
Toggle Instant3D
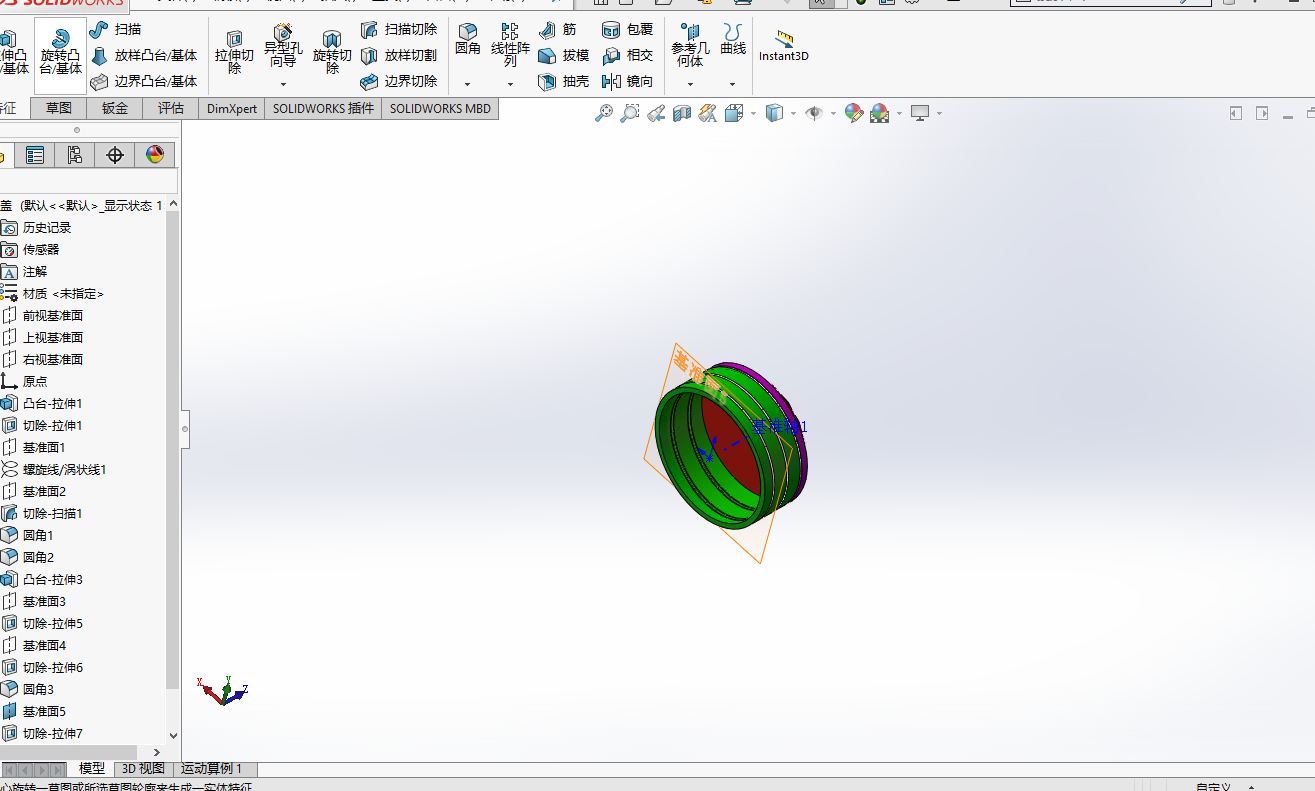coord(784,46)
